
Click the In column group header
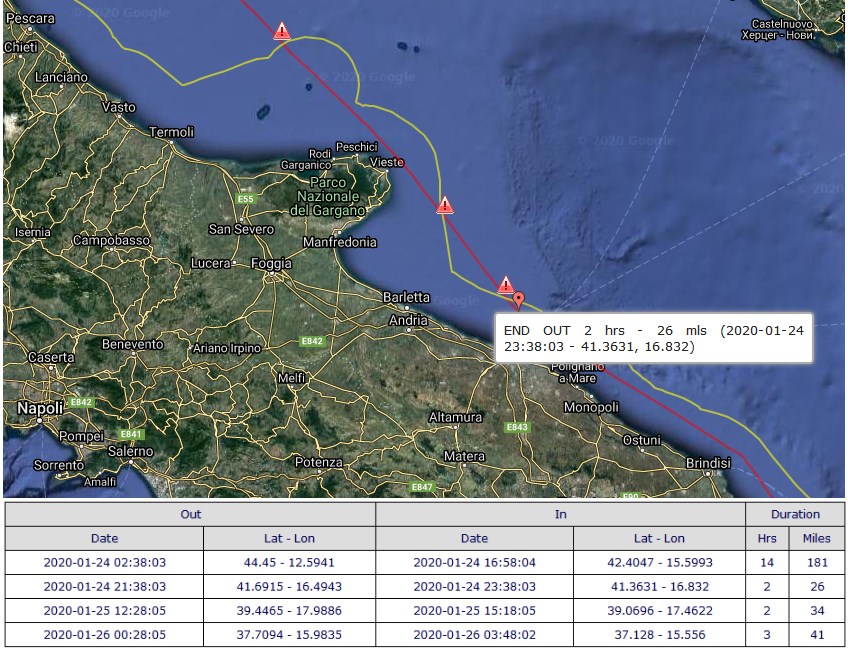click(560, 514)
